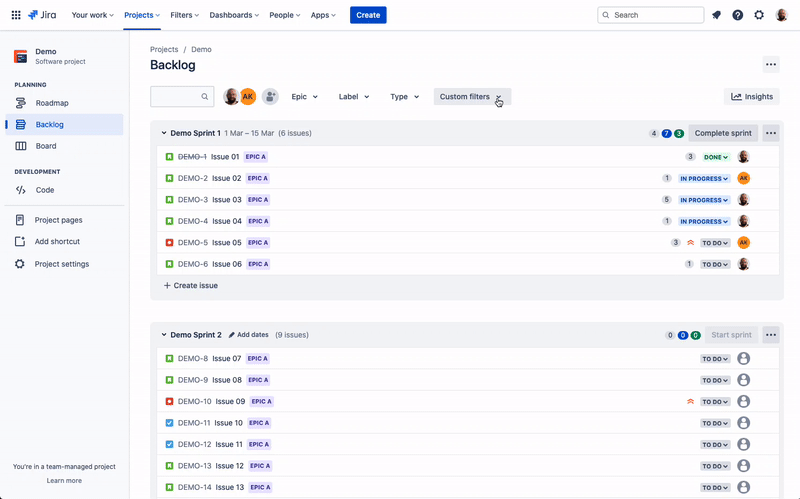Click the story type icon of DEMO-1
This screenshot has height=499, width=800.
click(x=169, y=157)
